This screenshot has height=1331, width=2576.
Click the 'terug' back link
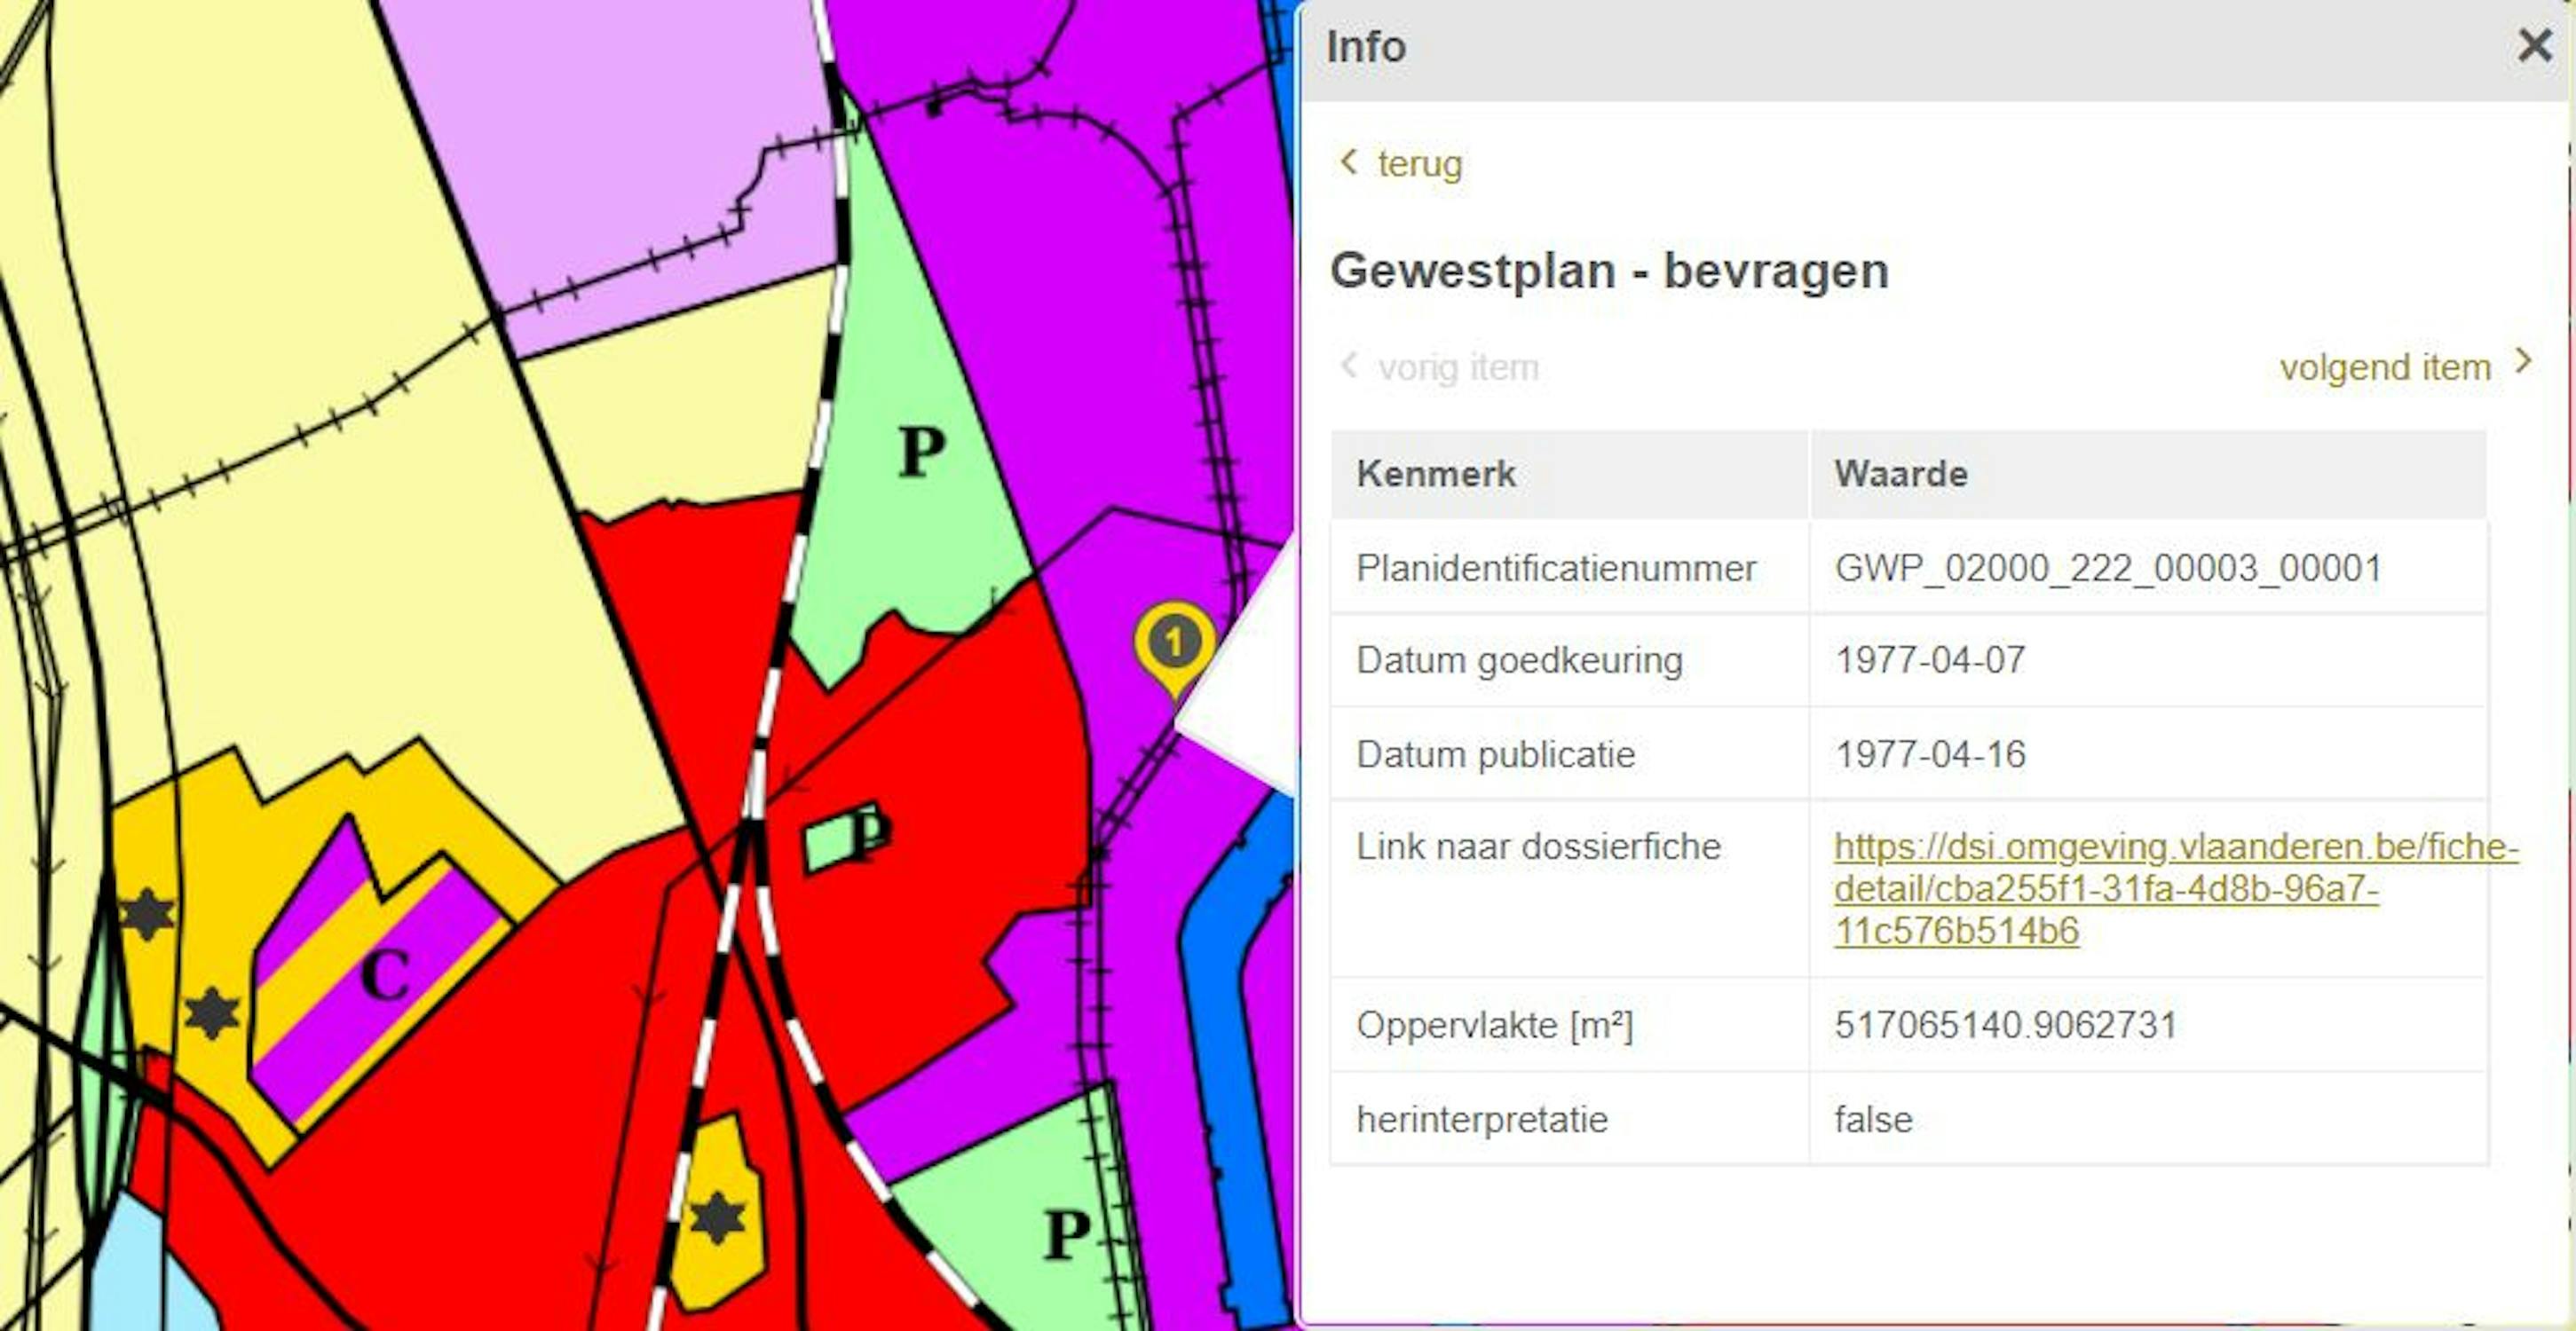[1419, 163]
